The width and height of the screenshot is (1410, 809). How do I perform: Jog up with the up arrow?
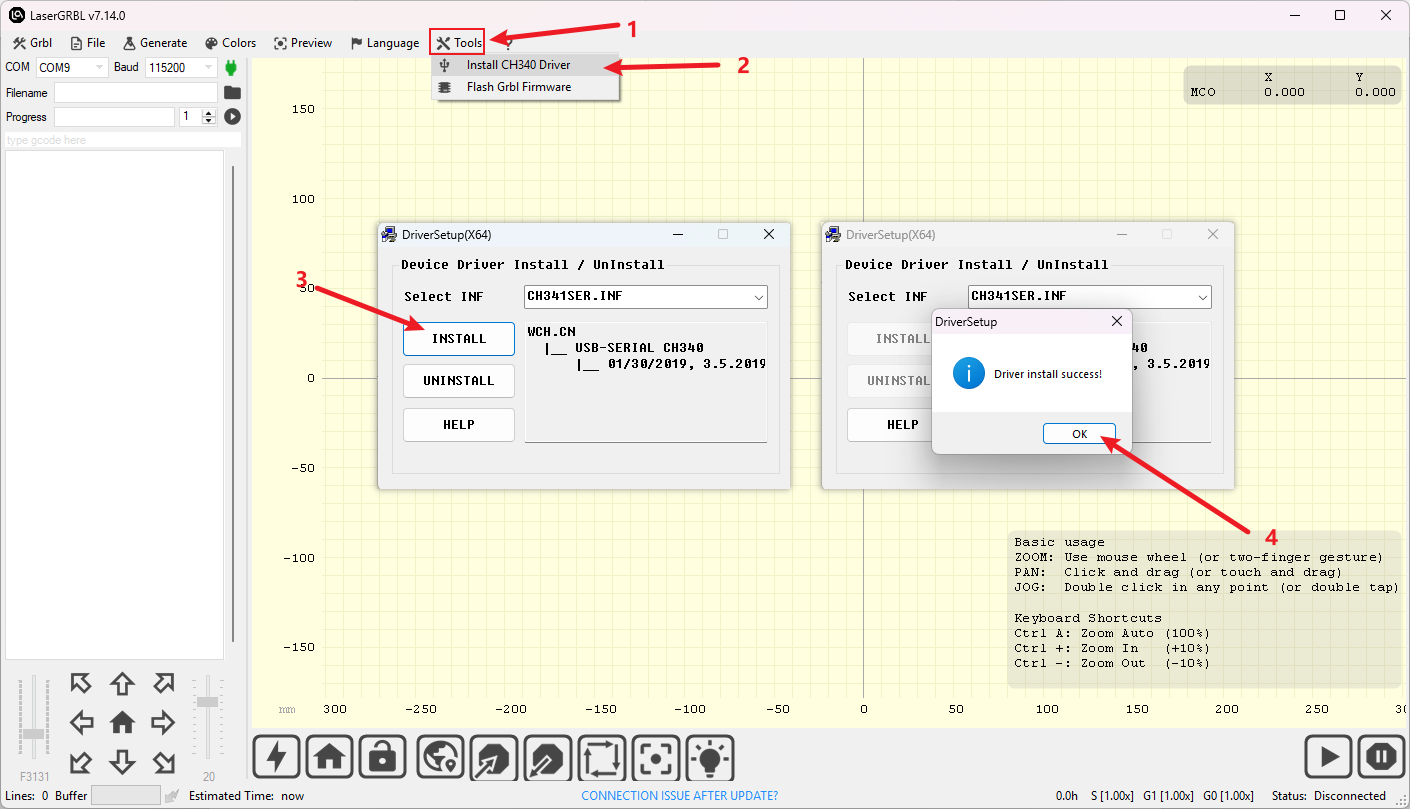tap(122, 684)
